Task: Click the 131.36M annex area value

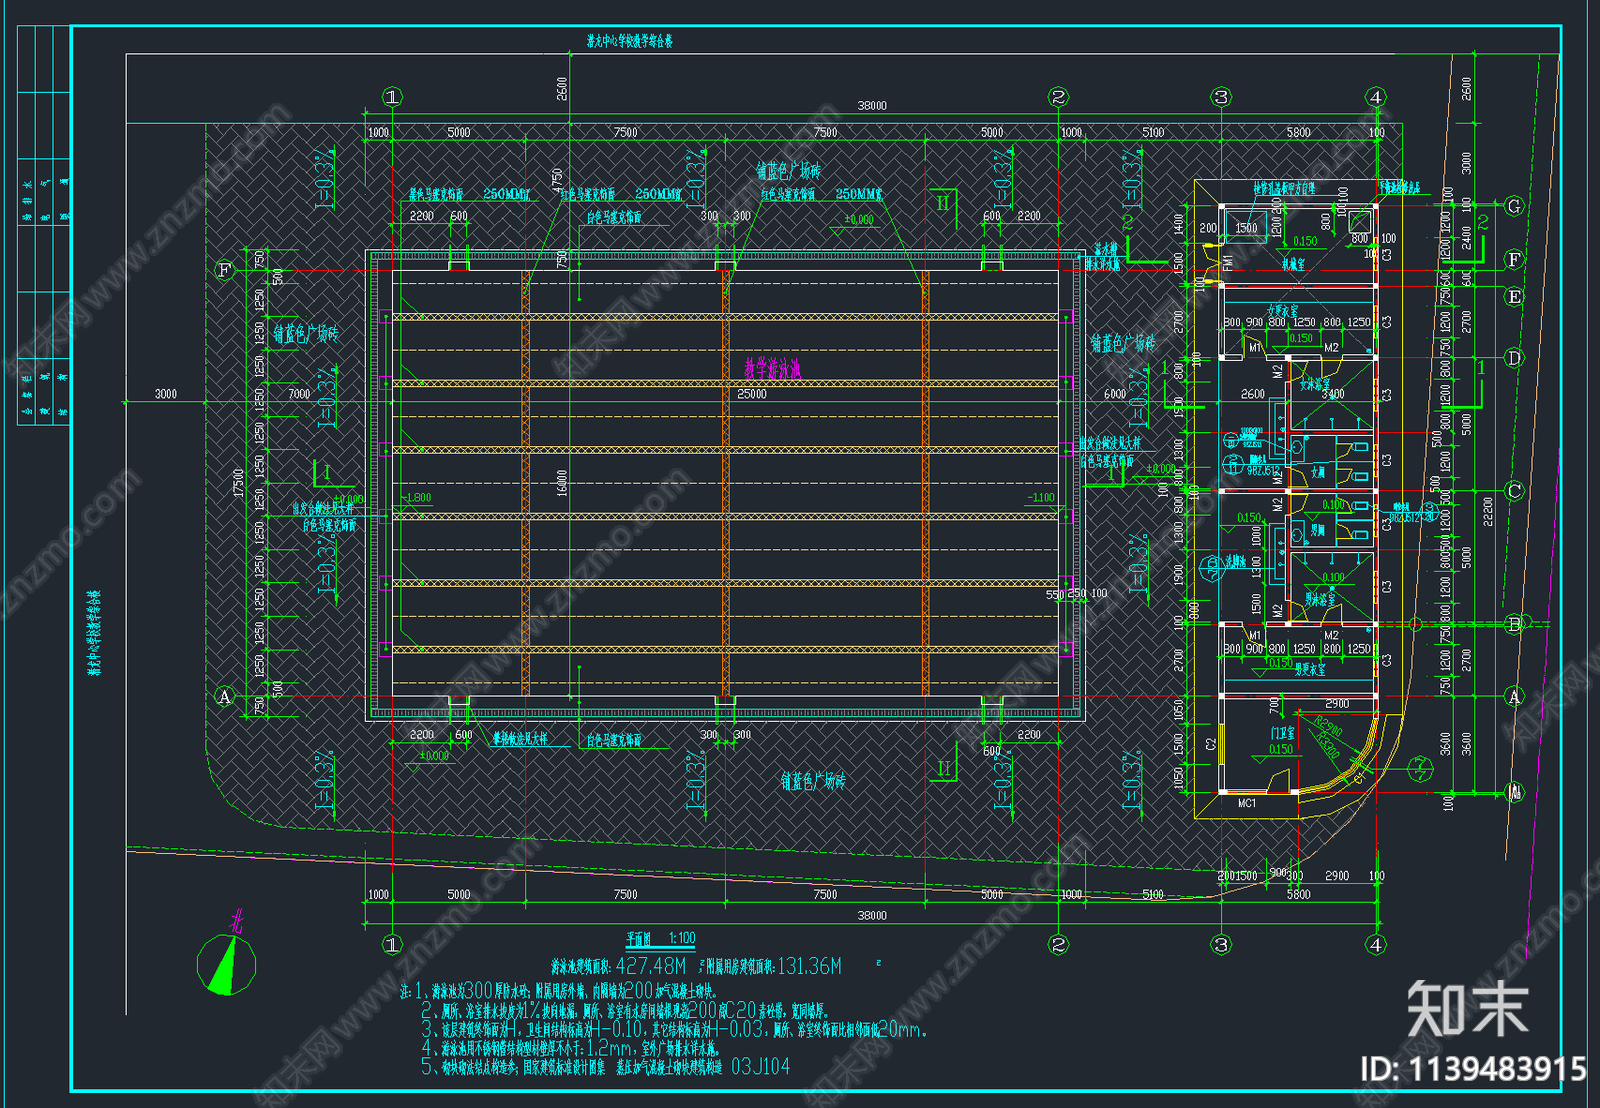Action: click(810, 966)
